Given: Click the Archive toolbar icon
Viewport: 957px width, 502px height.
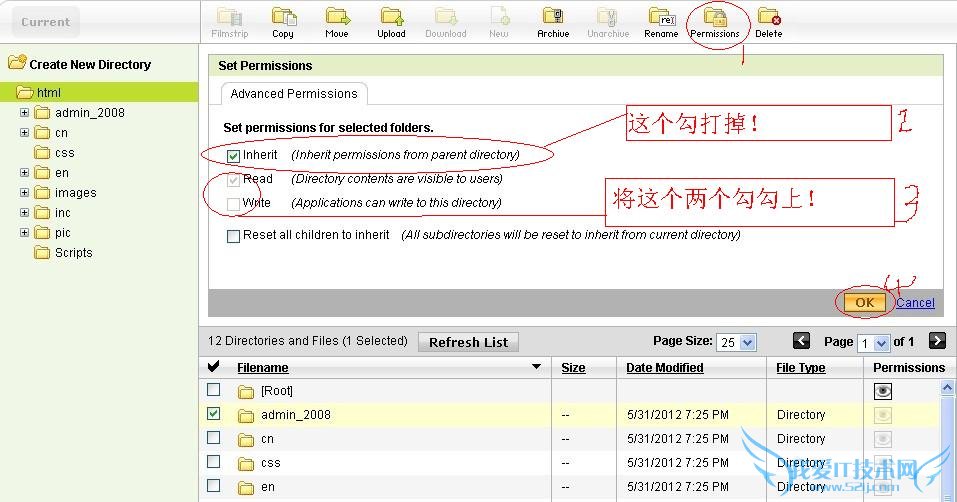Looking at the screenshot, I should coord(553,17).
